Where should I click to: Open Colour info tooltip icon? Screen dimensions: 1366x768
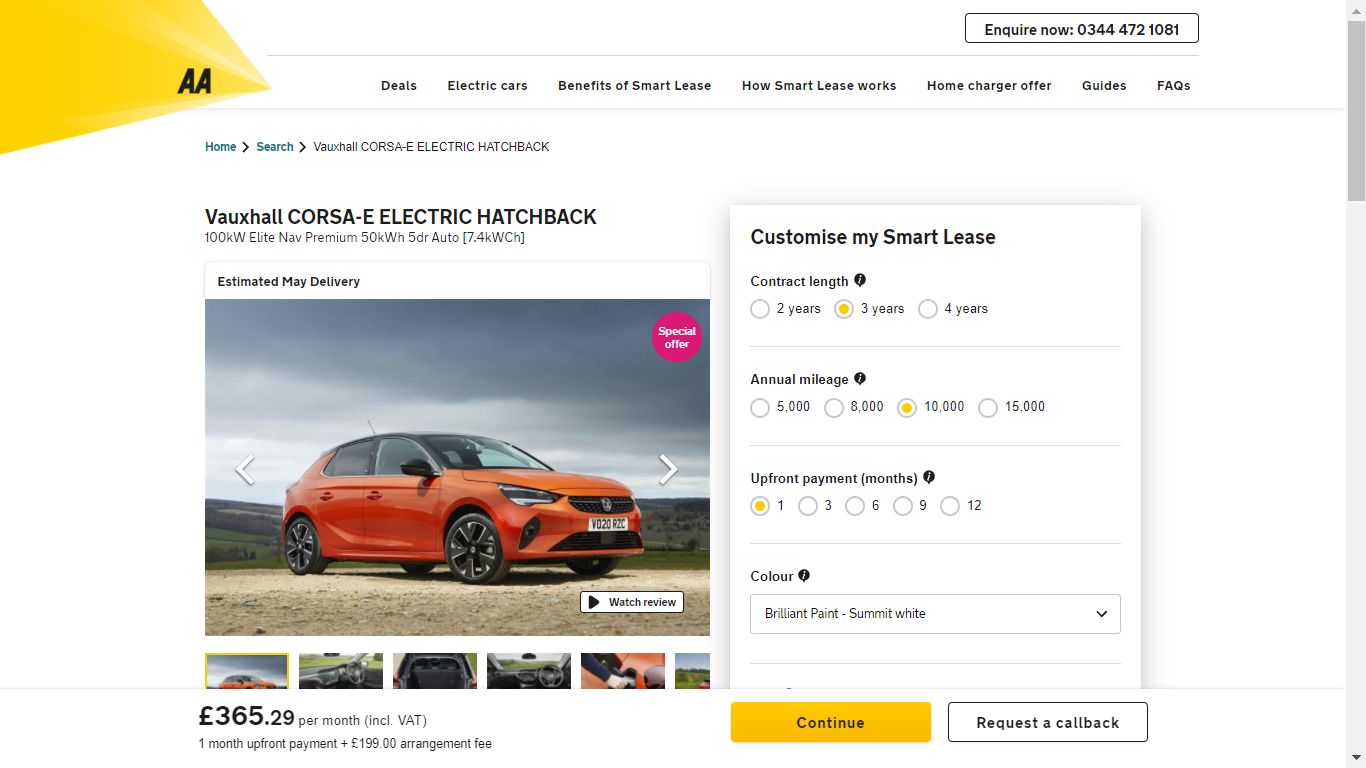click(x=804, y=576)
